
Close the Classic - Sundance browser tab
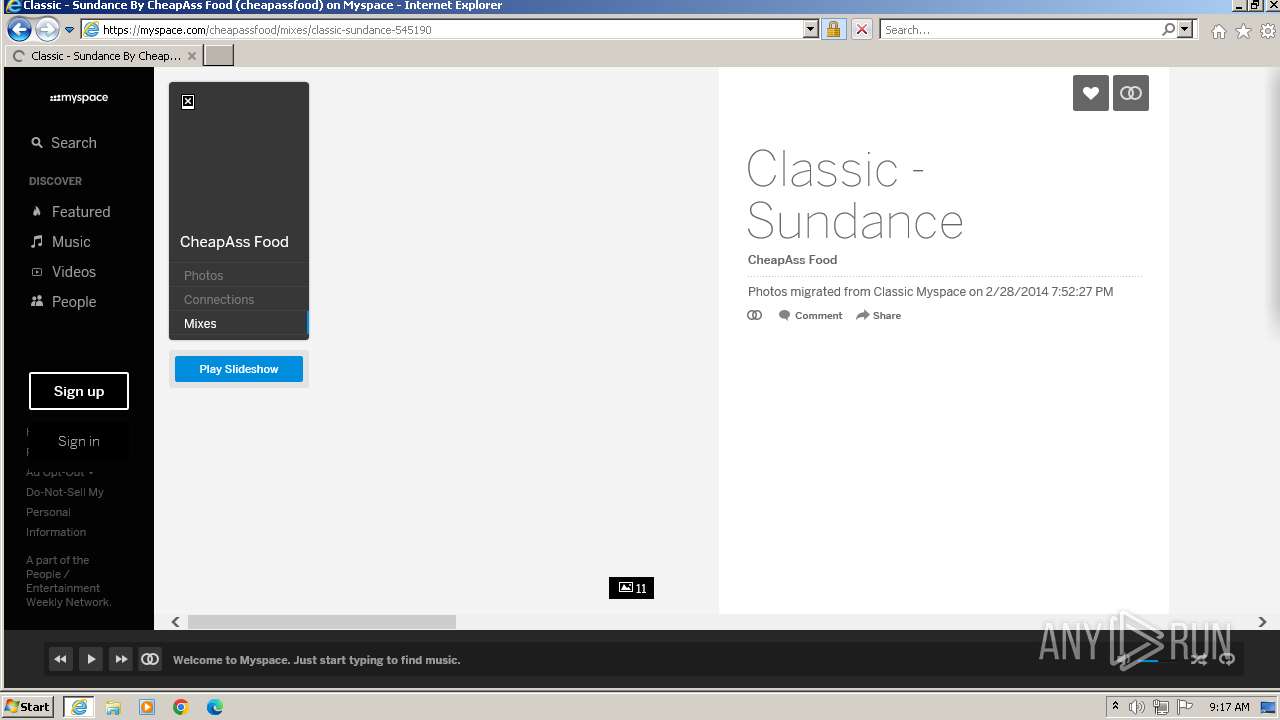tap(192, 56)
